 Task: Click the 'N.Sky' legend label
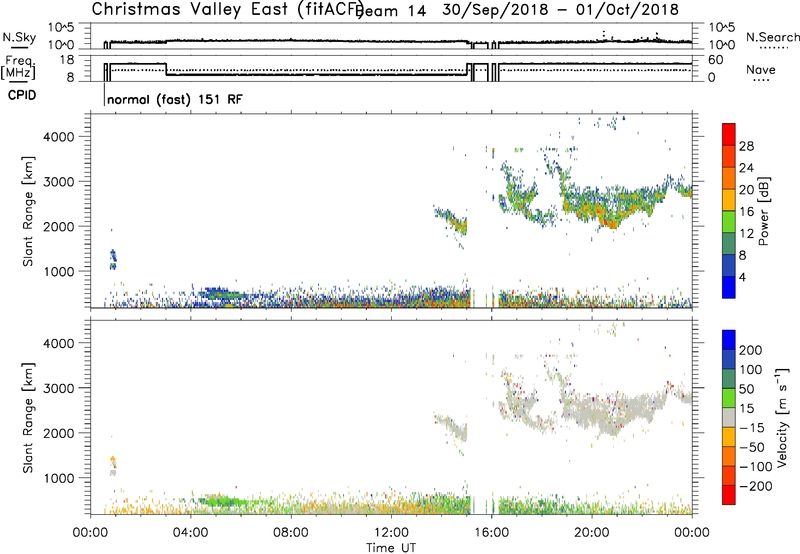(x=19, y=37)
